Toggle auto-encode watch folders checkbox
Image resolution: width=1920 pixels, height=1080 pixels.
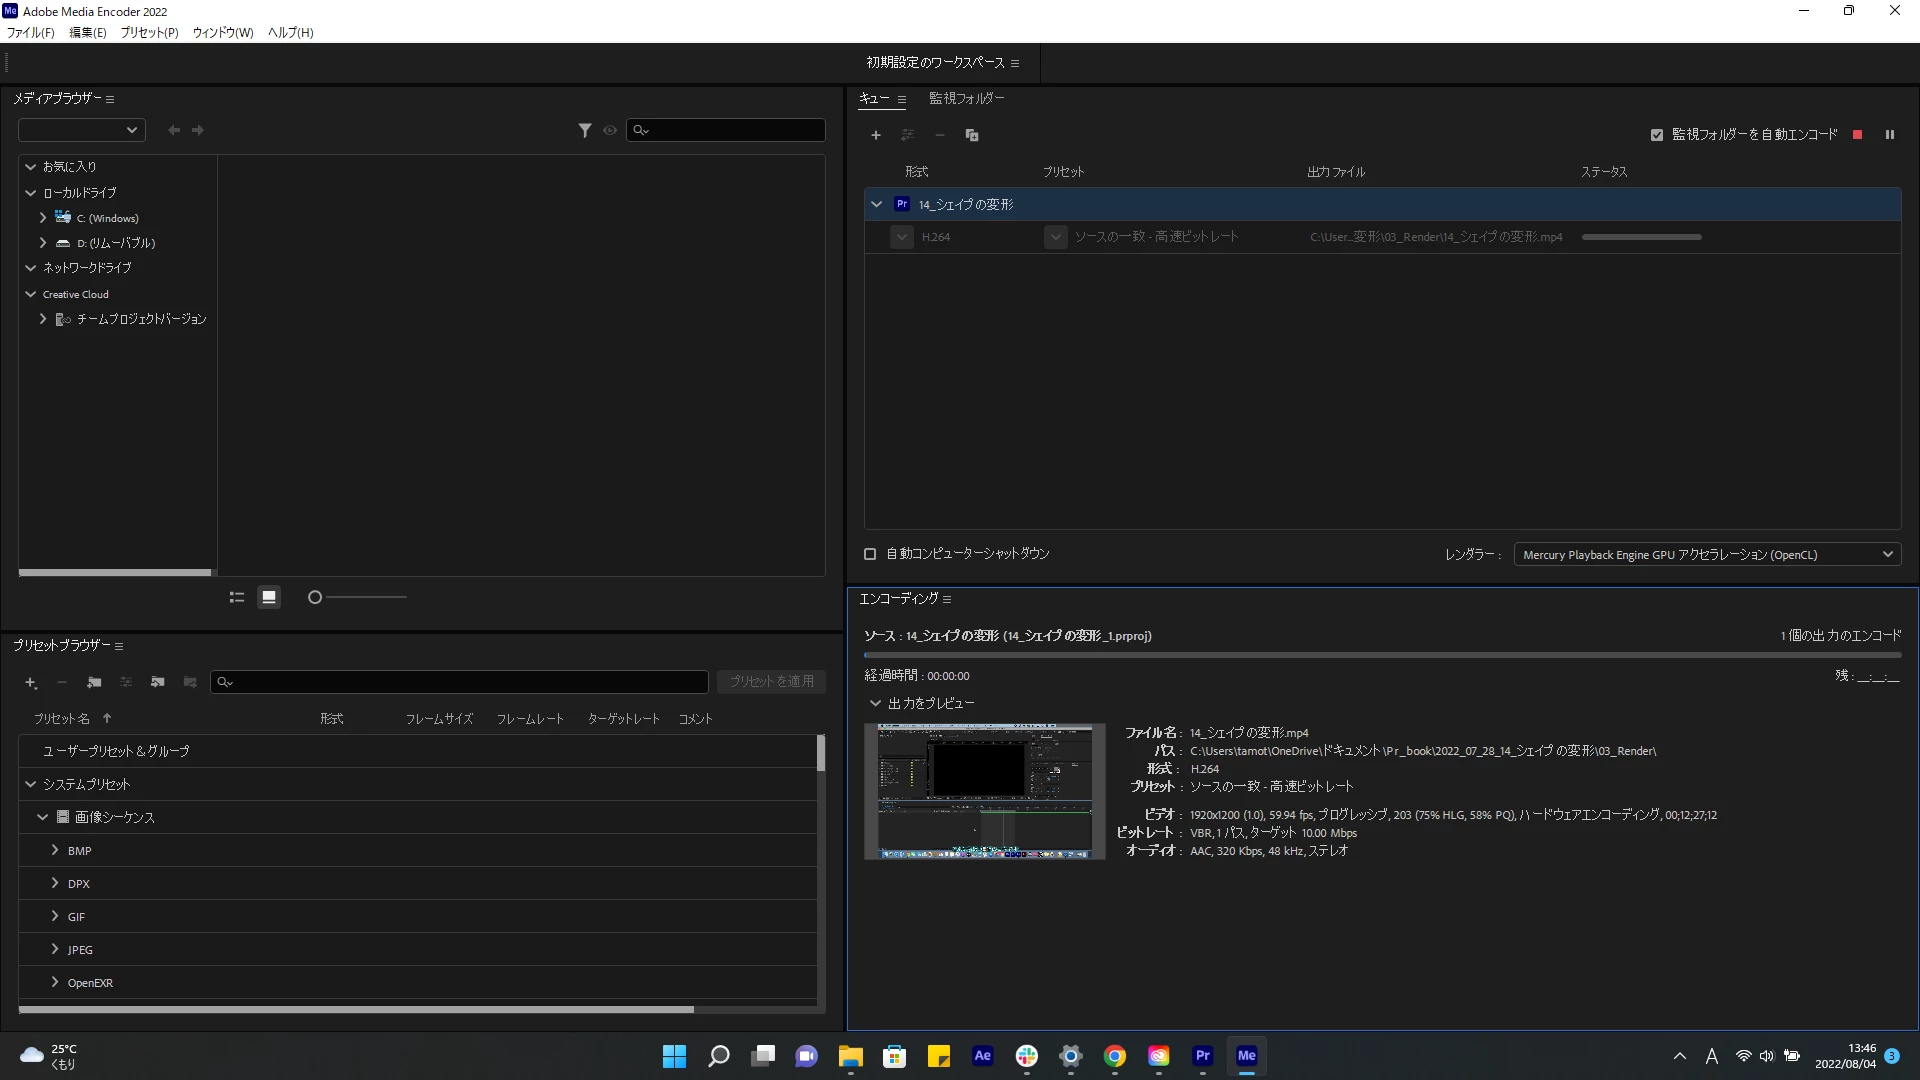[1657, 135]
